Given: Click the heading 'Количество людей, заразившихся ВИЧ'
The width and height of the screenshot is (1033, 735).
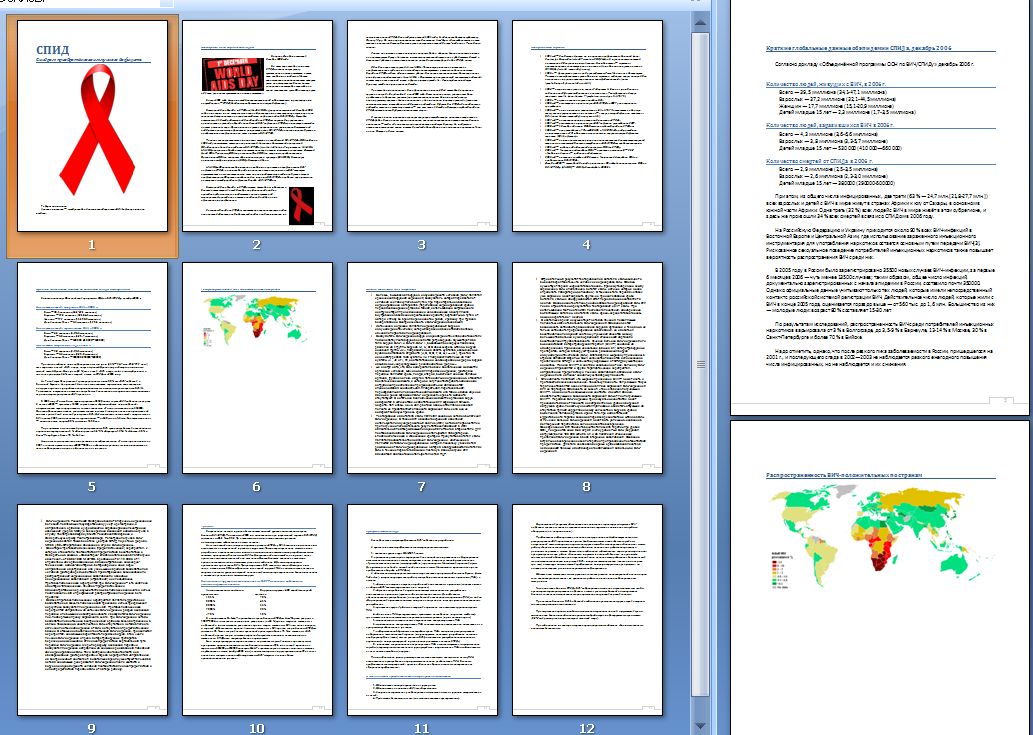Looking at the screenshot, I should pos(829,124).
